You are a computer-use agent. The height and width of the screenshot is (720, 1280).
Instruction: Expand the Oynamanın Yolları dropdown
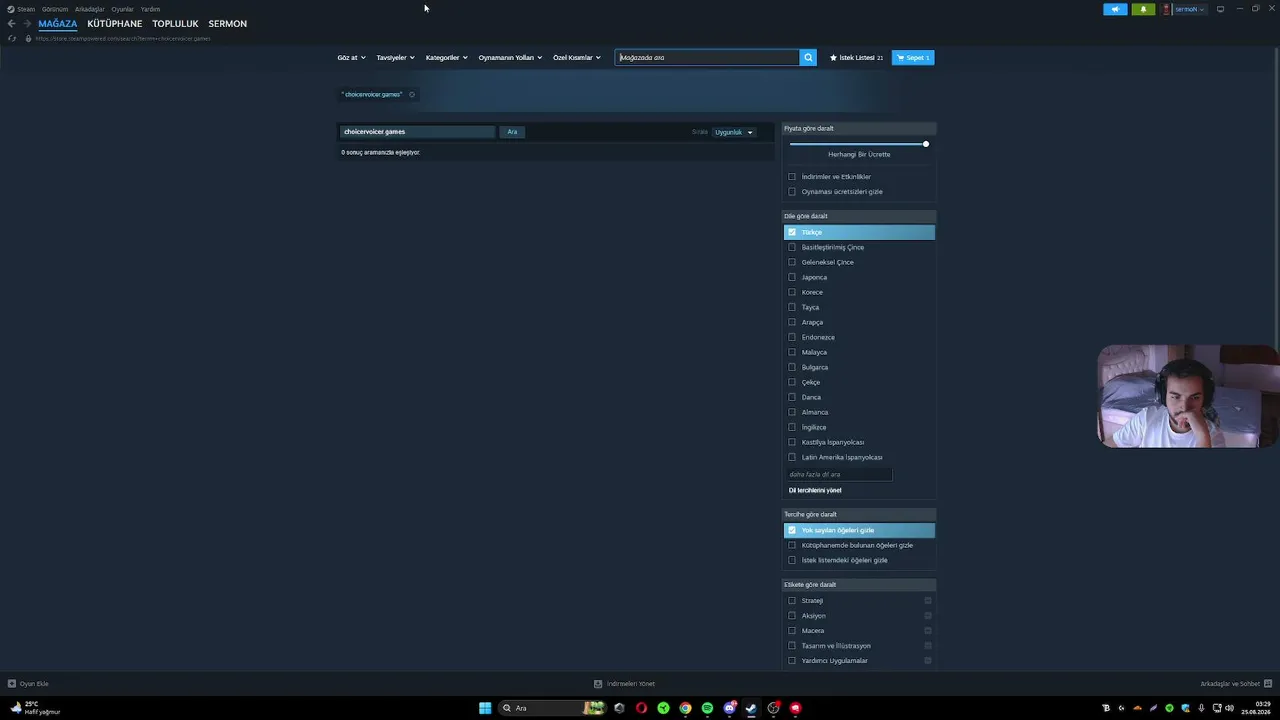510,58
